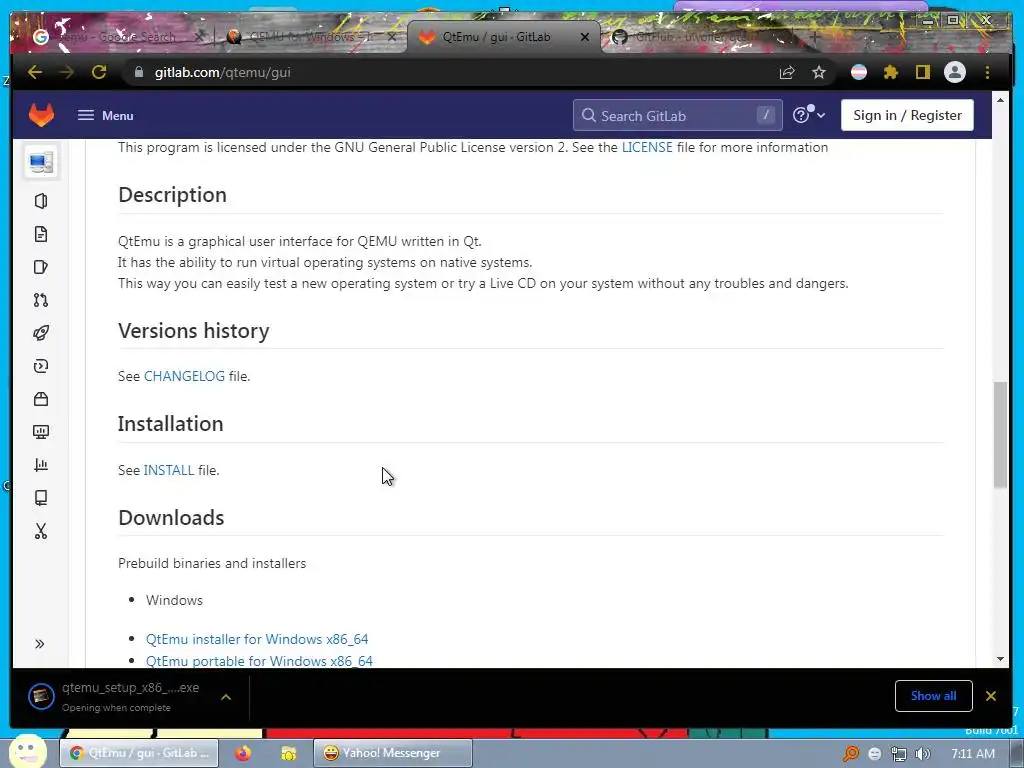The width and height of the screenshot is (1024, 768).
Task: Click the round extension icon beside the star
Action: 859,72
